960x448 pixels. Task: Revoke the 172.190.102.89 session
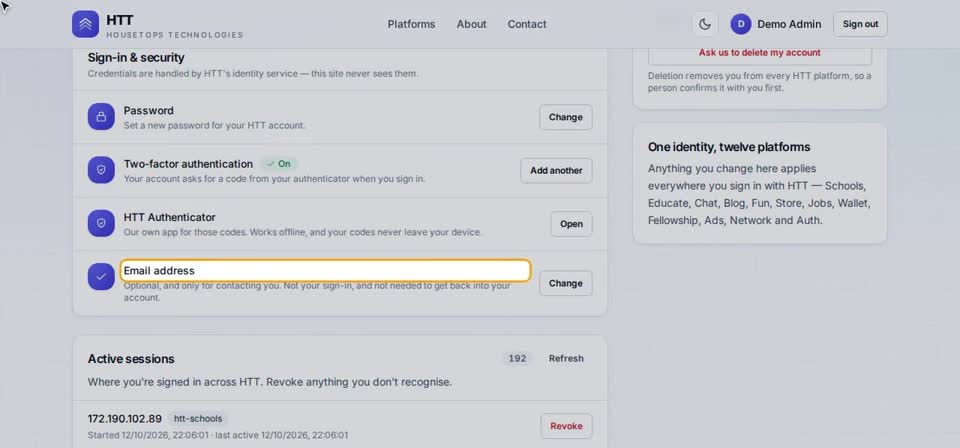(x=566, y=426)
